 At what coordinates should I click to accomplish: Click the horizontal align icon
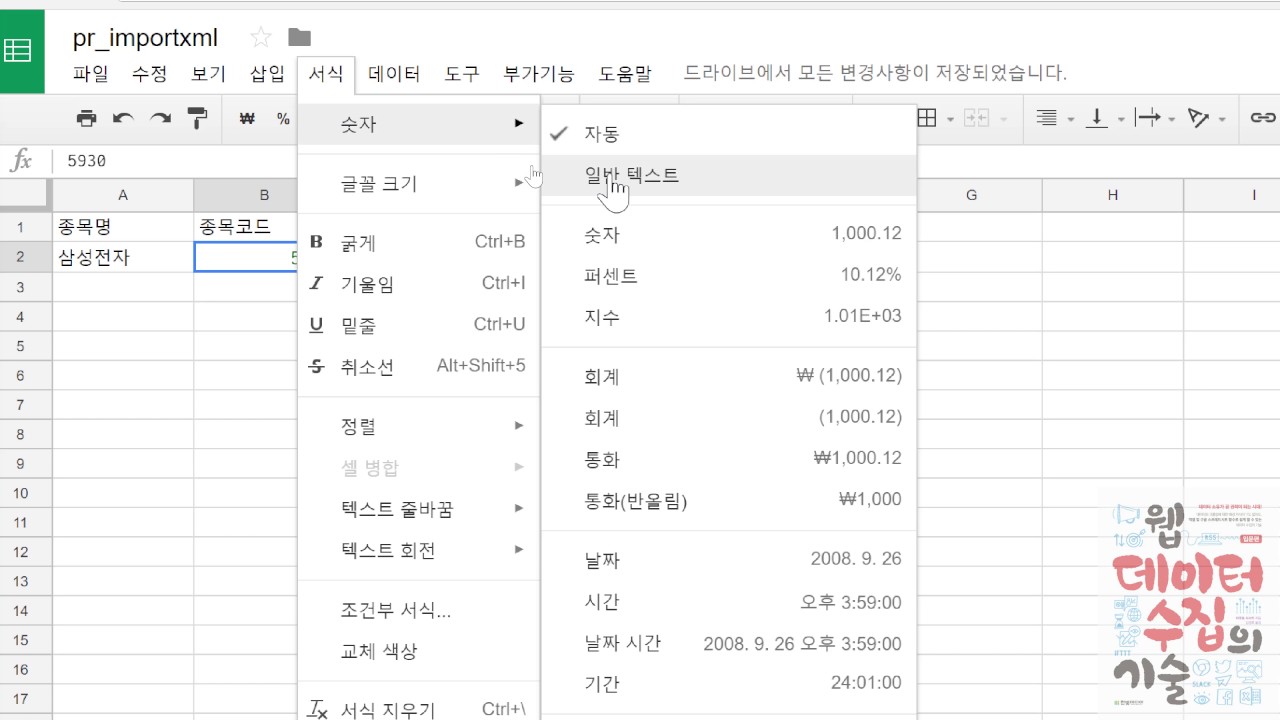click(1046, 118)
